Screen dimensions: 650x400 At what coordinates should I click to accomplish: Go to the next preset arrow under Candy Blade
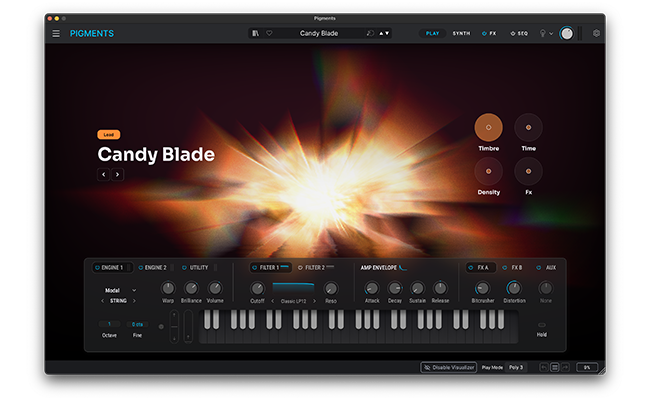click(x=118, y=174)
